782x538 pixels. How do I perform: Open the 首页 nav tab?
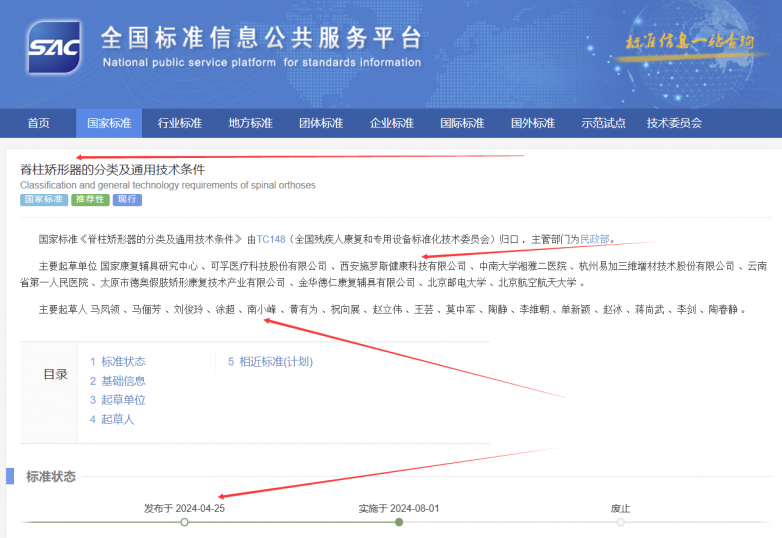tap(38, 123)
